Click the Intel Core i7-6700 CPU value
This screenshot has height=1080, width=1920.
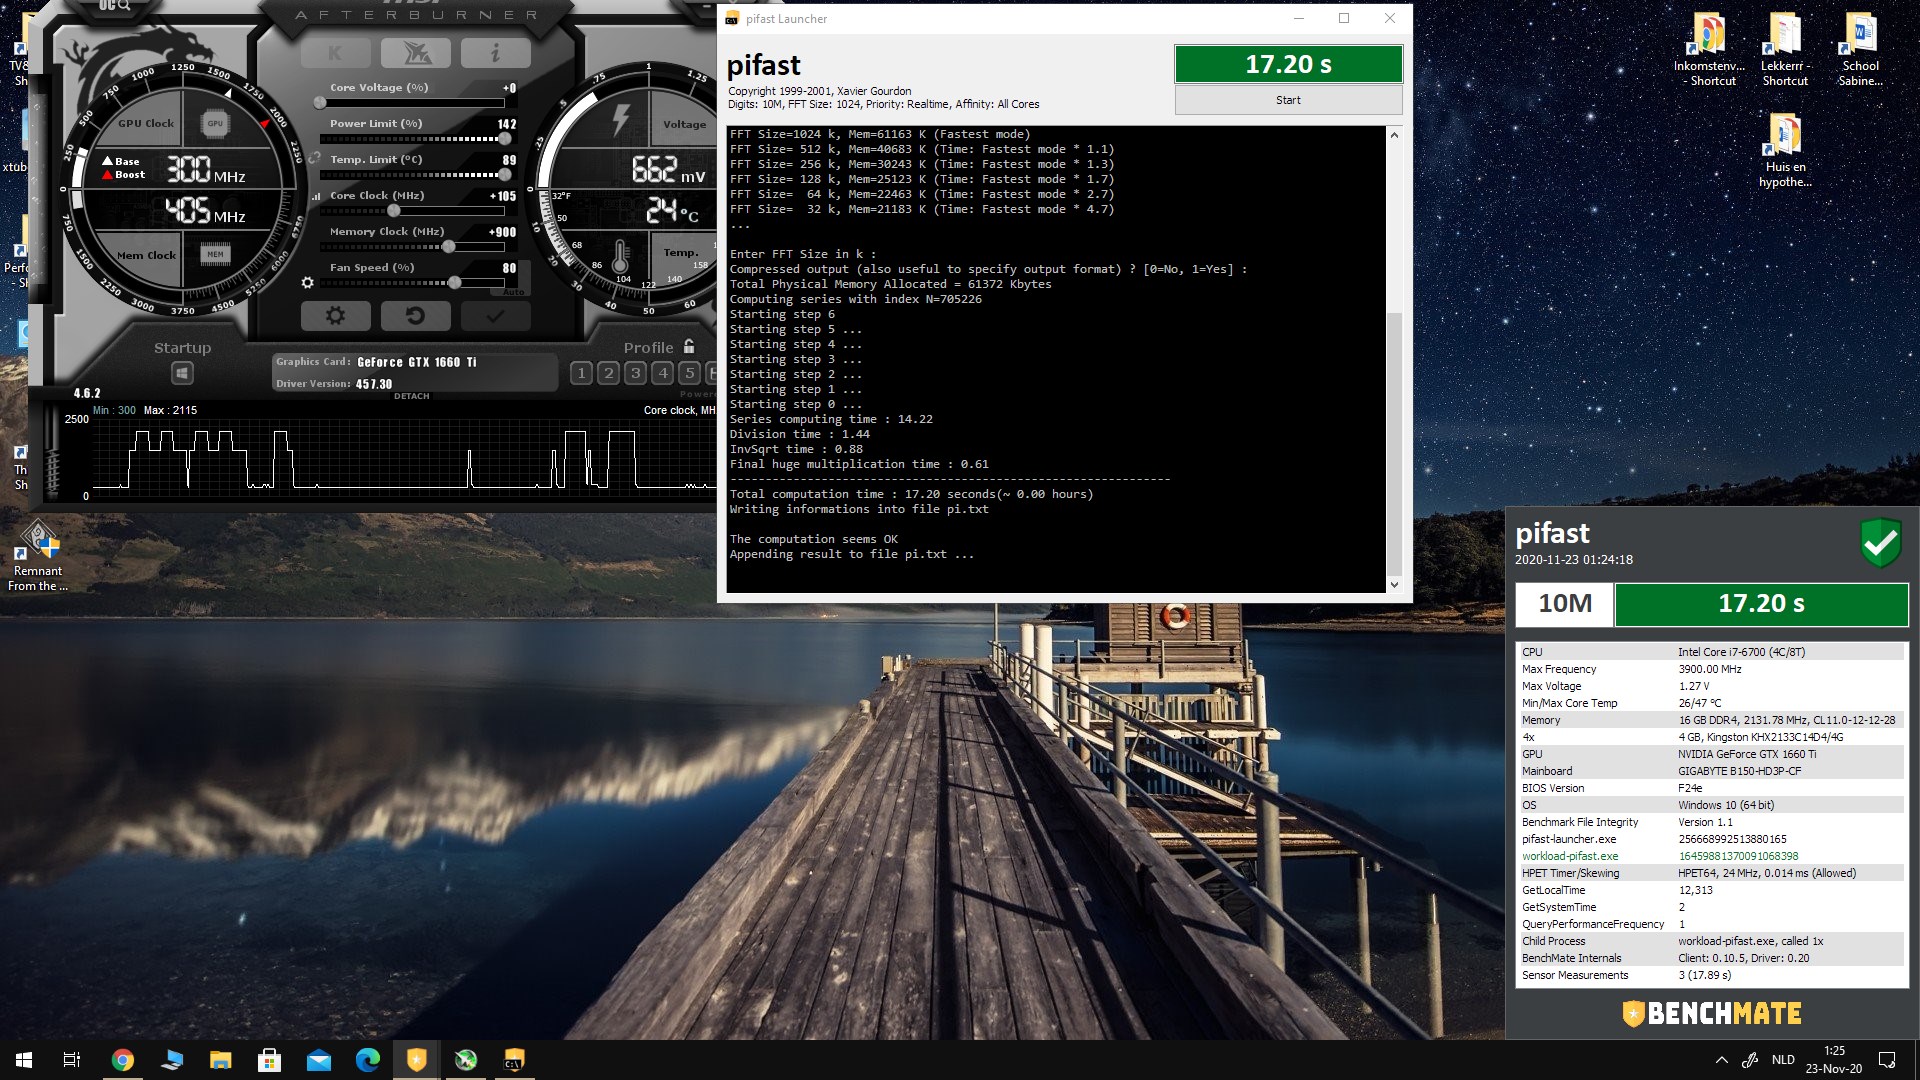(1741, 652)
